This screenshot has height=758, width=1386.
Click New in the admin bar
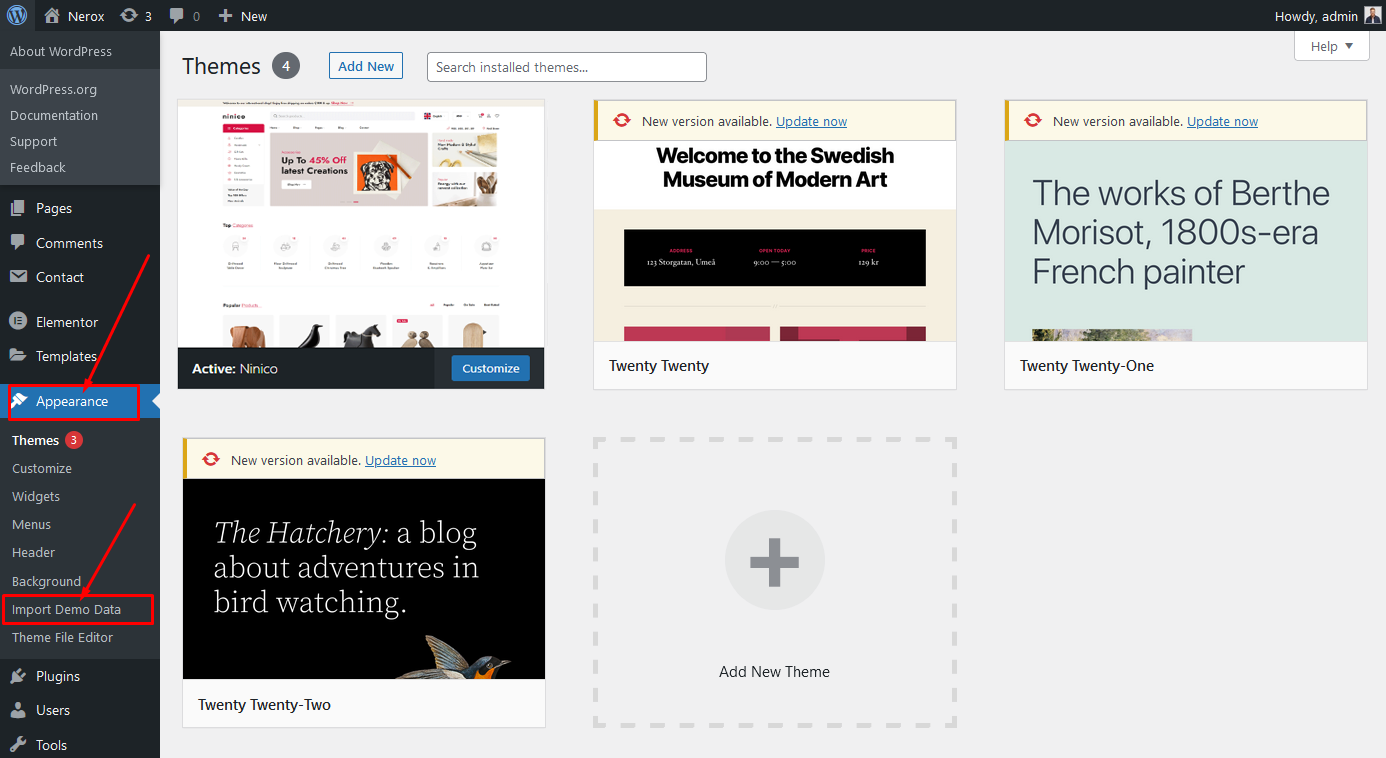(254, 16)
